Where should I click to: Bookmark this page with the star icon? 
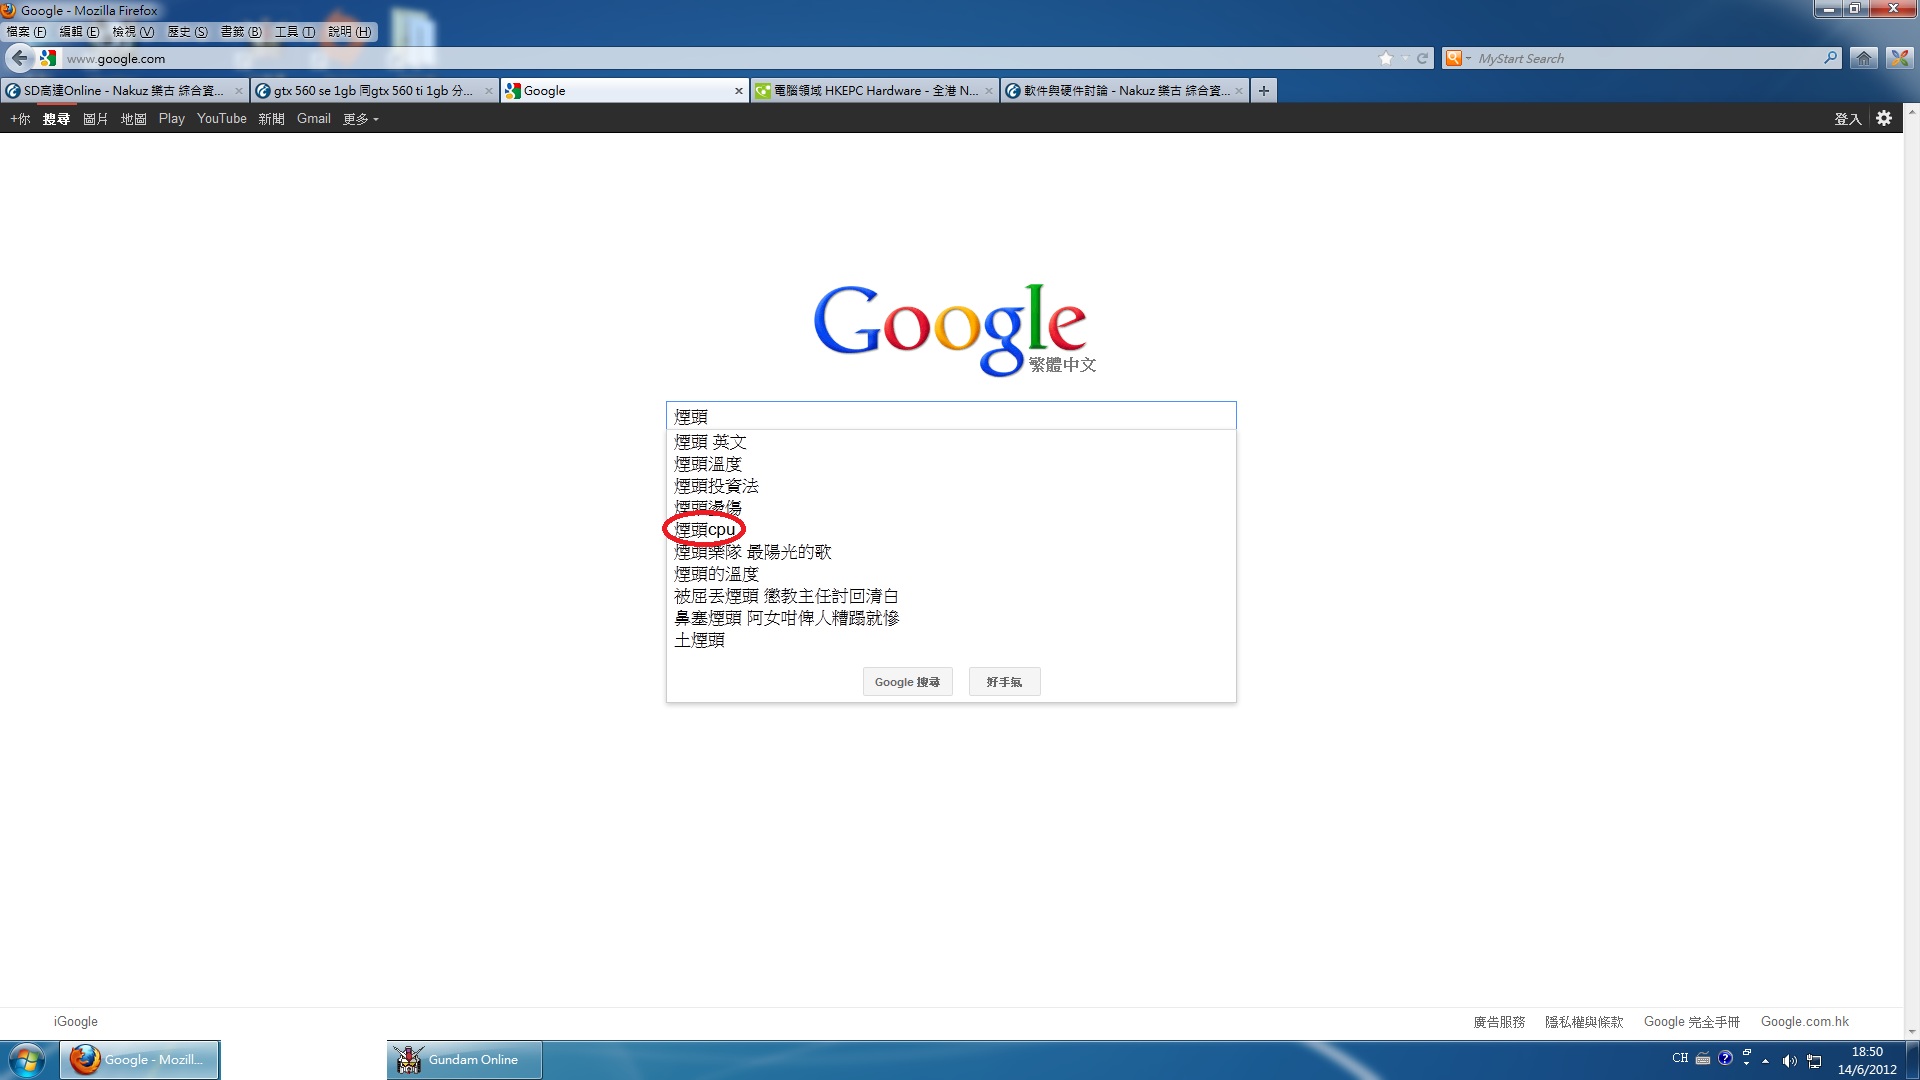pyautogui.click(x=1385, y=58)
